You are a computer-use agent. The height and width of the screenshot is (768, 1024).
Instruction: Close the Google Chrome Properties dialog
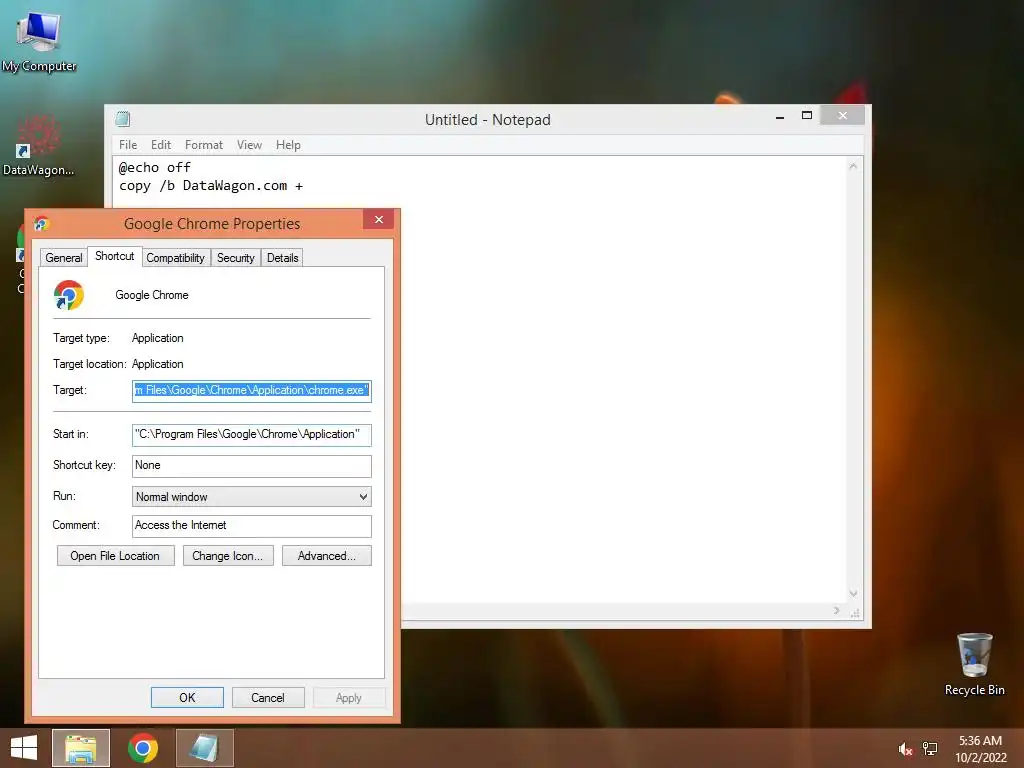click(x=378, y=219)
